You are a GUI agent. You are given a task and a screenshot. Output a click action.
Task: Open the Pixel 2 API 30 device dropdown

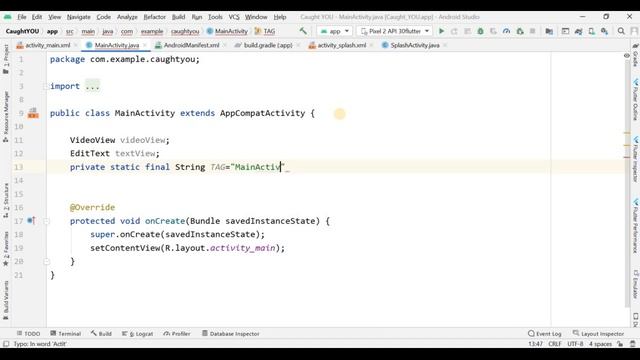395,31
